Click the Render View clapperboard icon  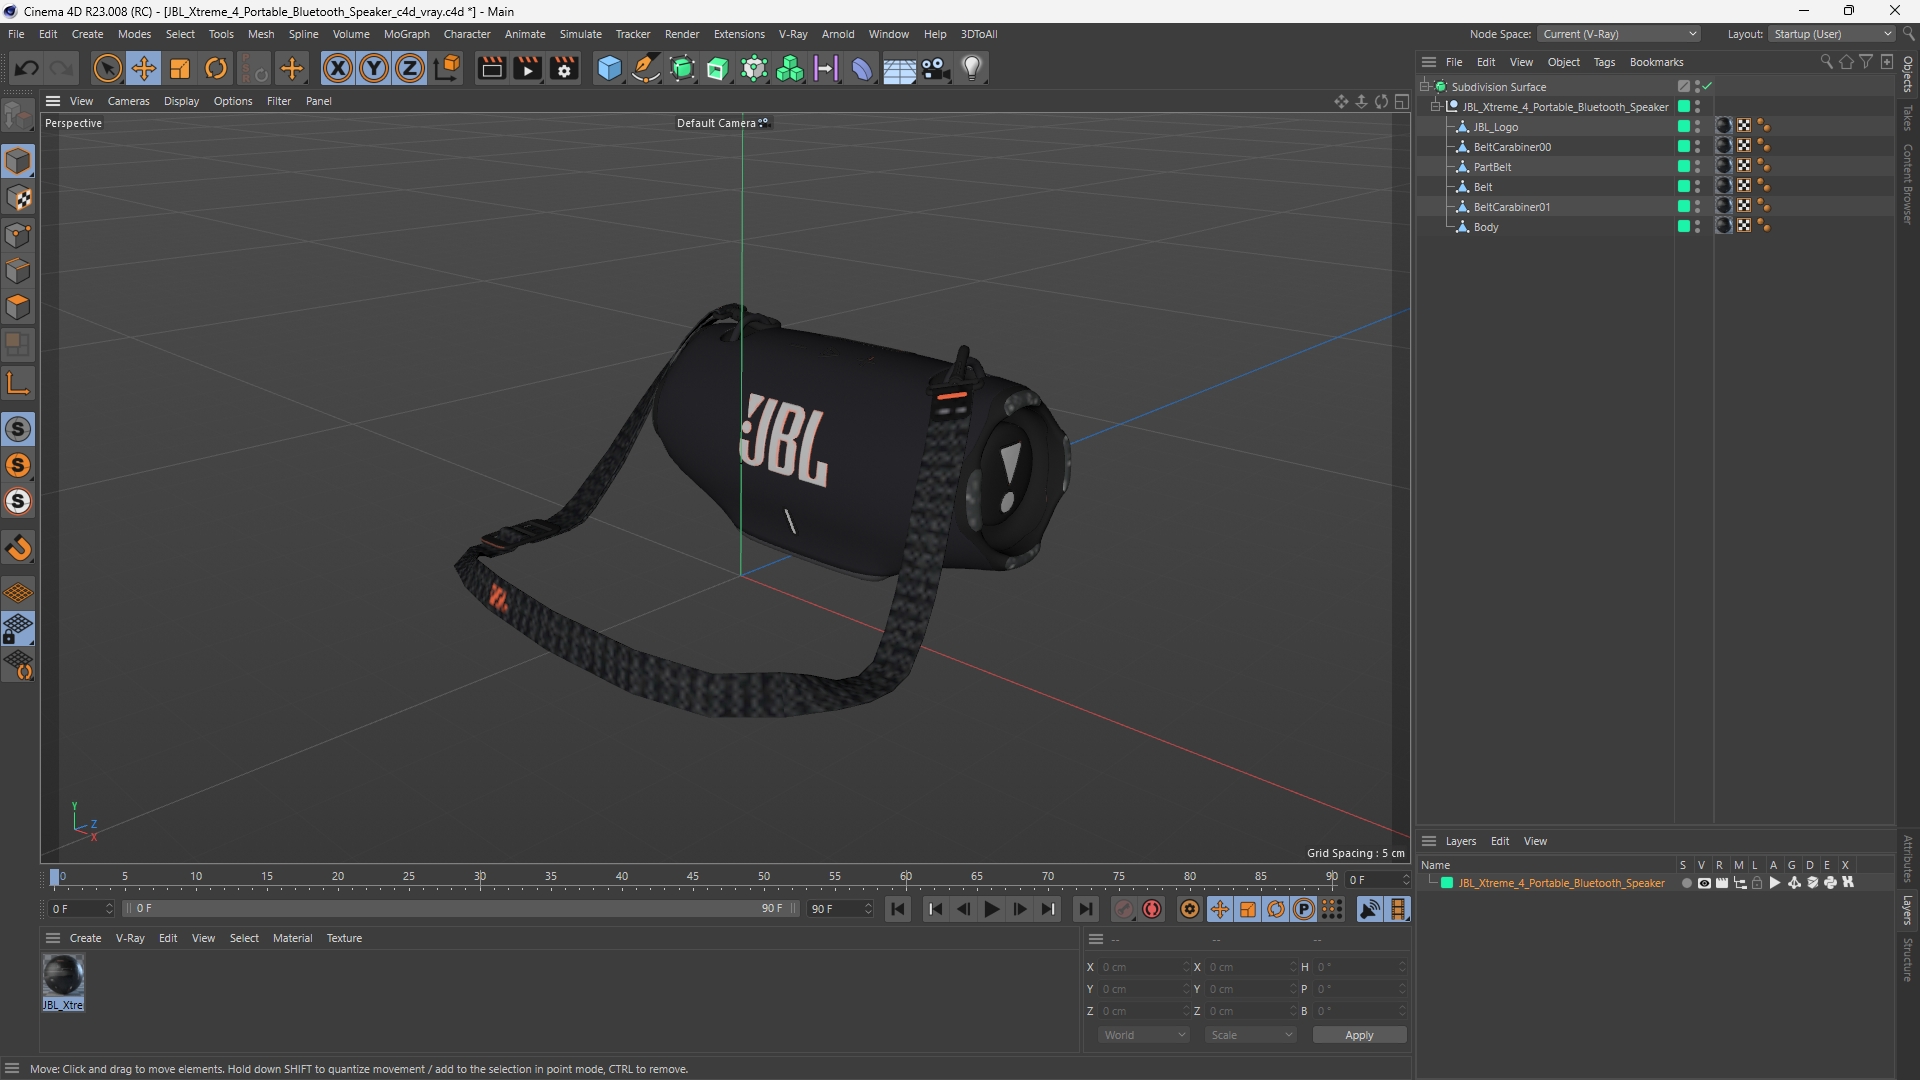tap(491, 68)
